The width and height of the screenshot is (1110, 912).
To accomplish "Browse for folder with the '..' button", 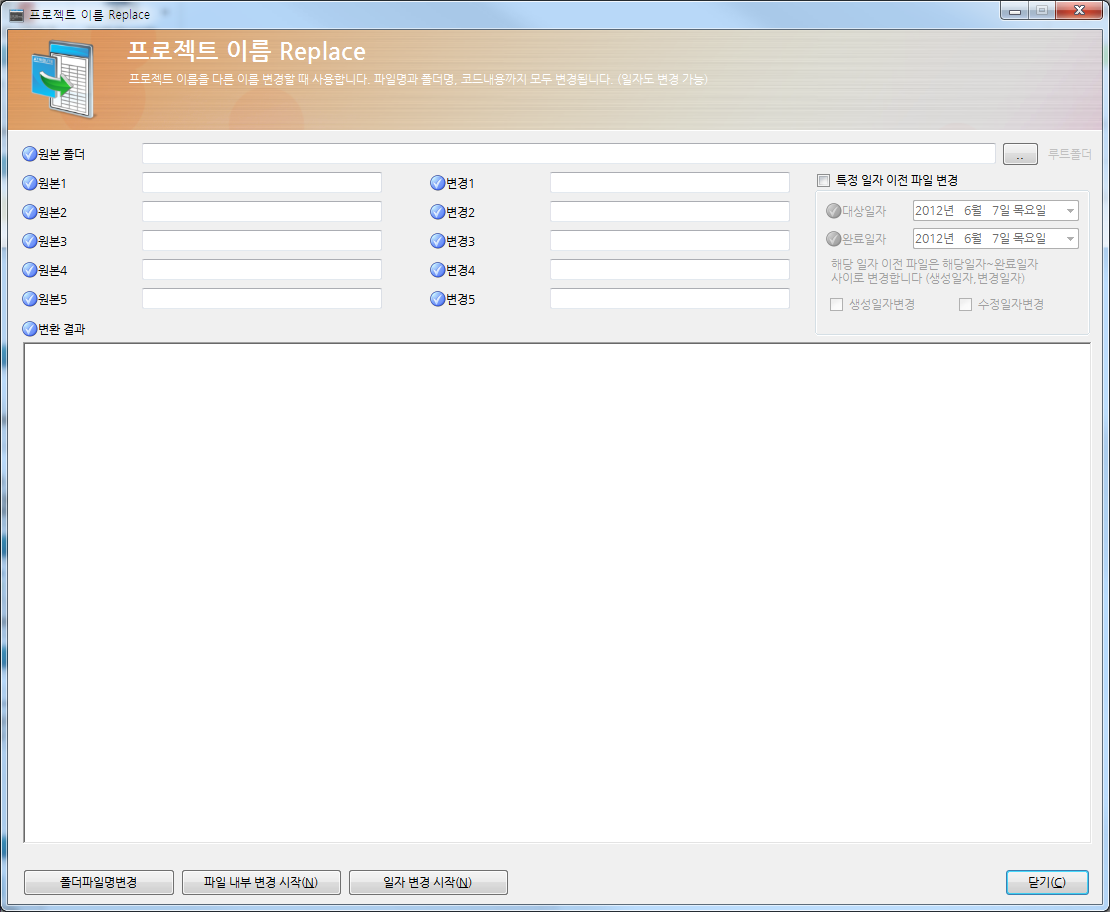I will click(1020, 154).
